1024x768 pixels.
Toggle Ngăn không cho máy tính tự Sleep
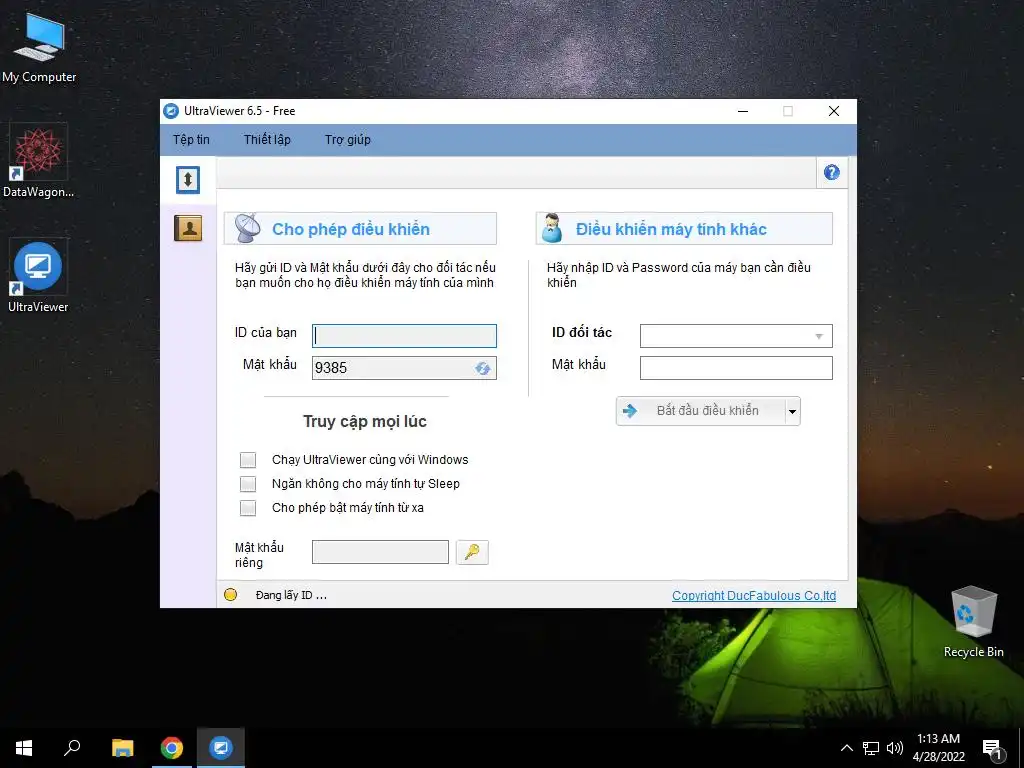click(248, 484)
